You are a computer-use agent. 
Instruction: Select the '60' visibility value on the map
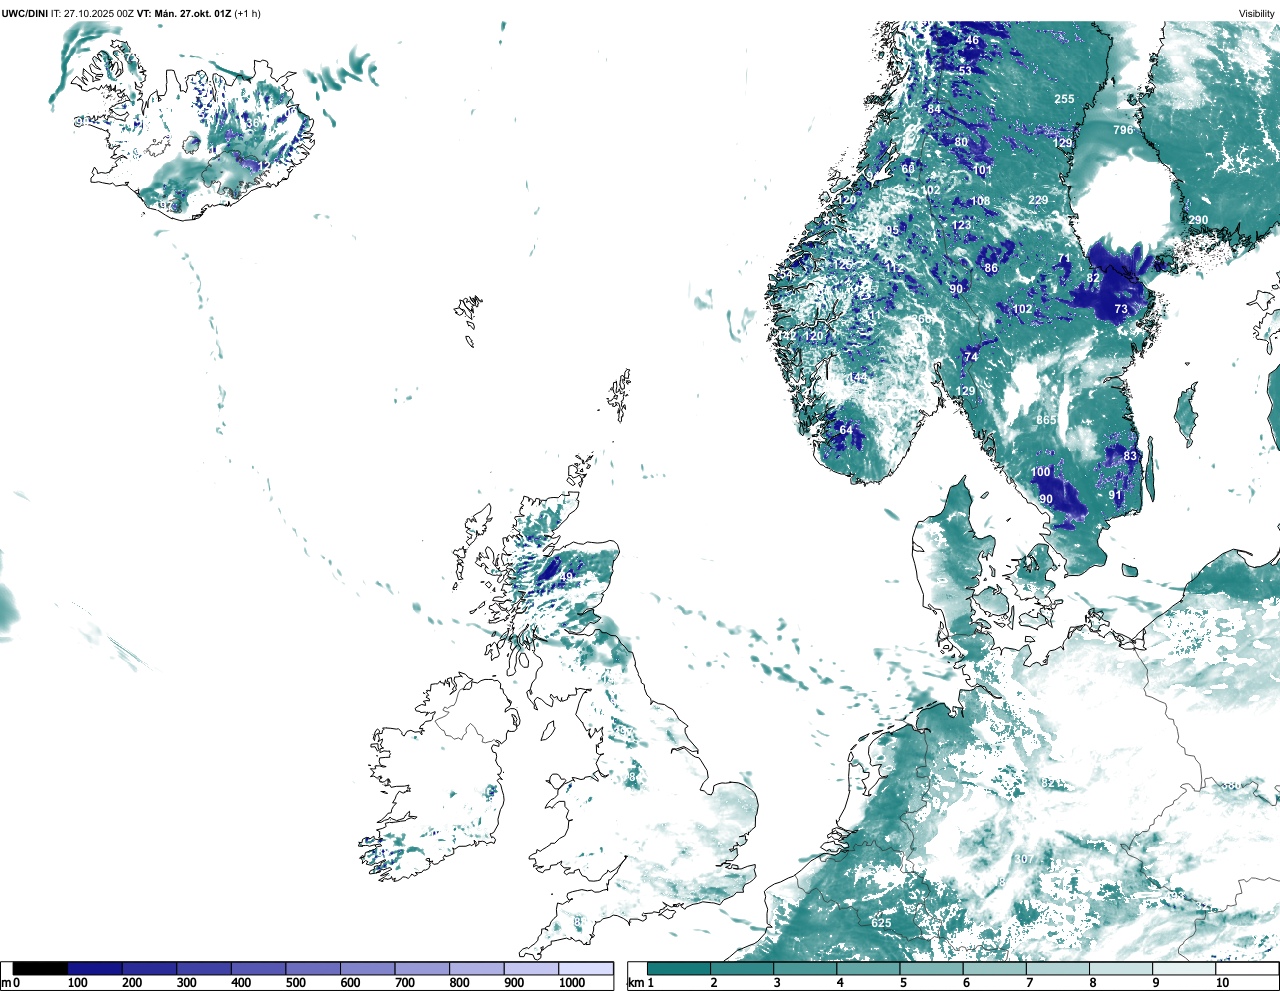click(x=908, y=169)
